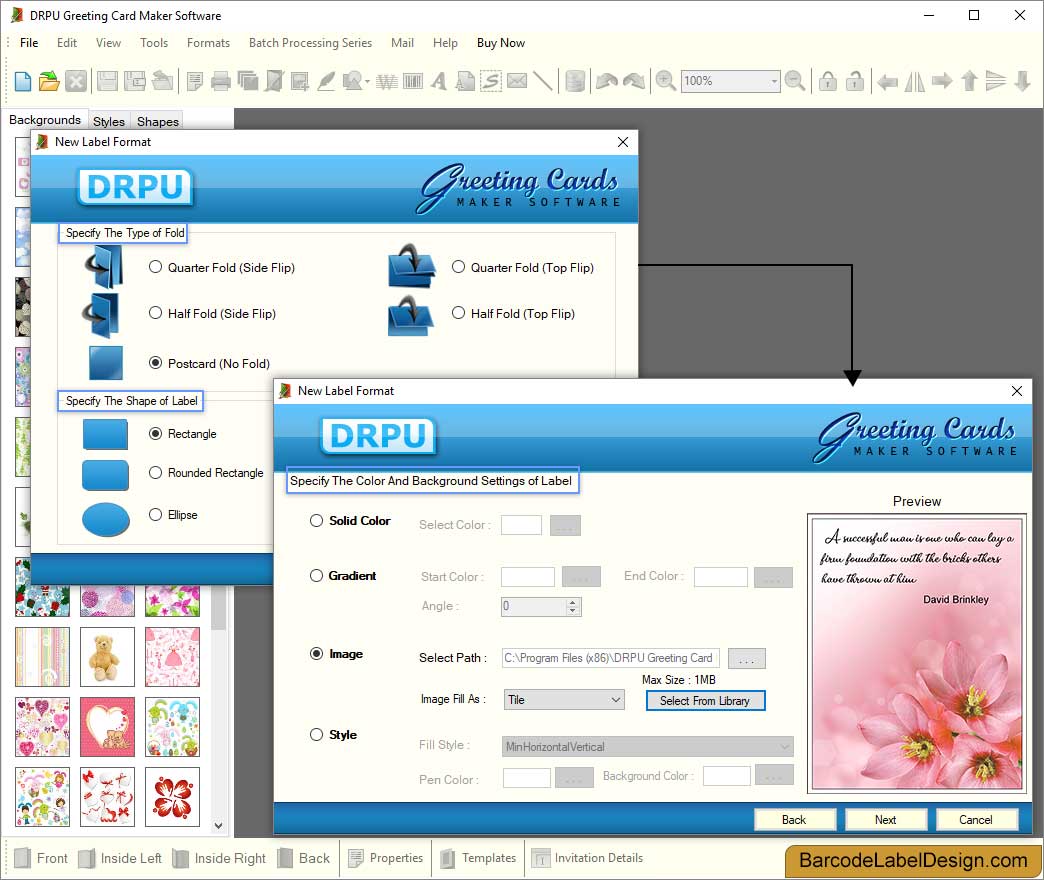Open the Buy Now menu
Image resolution: width=1044 pixels, height=880 pixels.
[501, 43]
